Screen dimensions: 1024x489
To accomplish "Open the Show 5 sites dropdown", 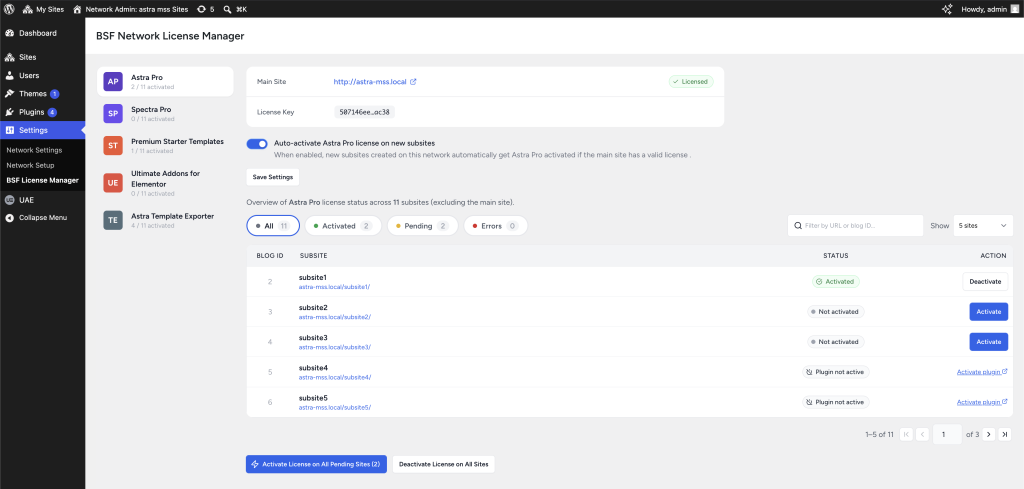I will point(983,226).
